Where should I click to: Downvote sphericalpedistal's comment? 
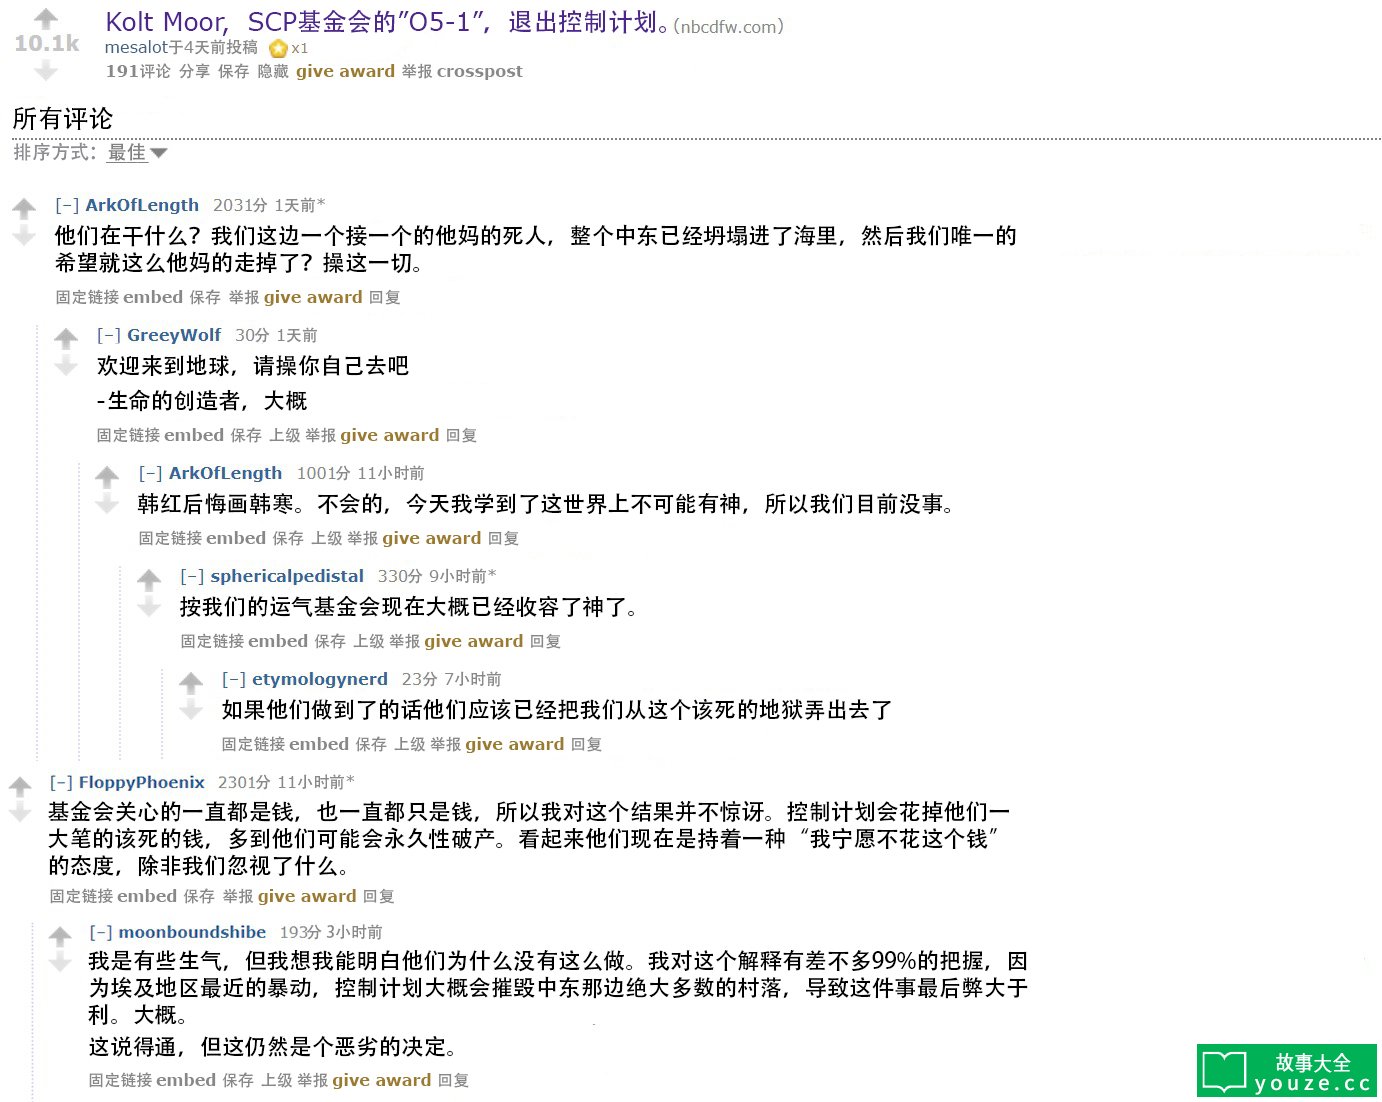(149, 607)
